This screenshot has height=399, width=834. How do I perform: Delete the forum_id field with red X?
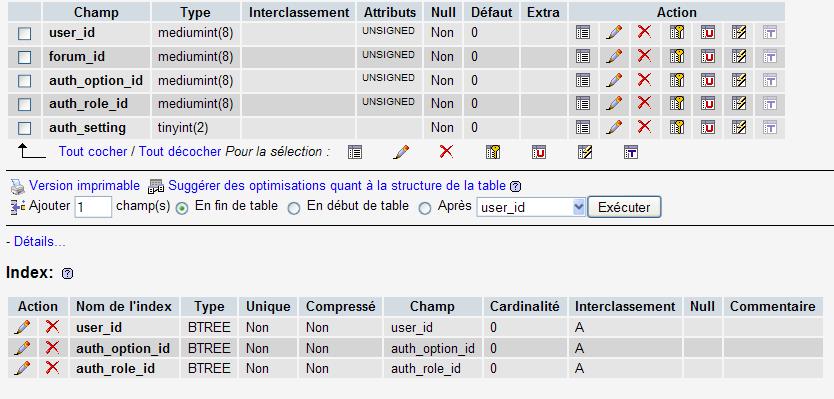[644, 55]
